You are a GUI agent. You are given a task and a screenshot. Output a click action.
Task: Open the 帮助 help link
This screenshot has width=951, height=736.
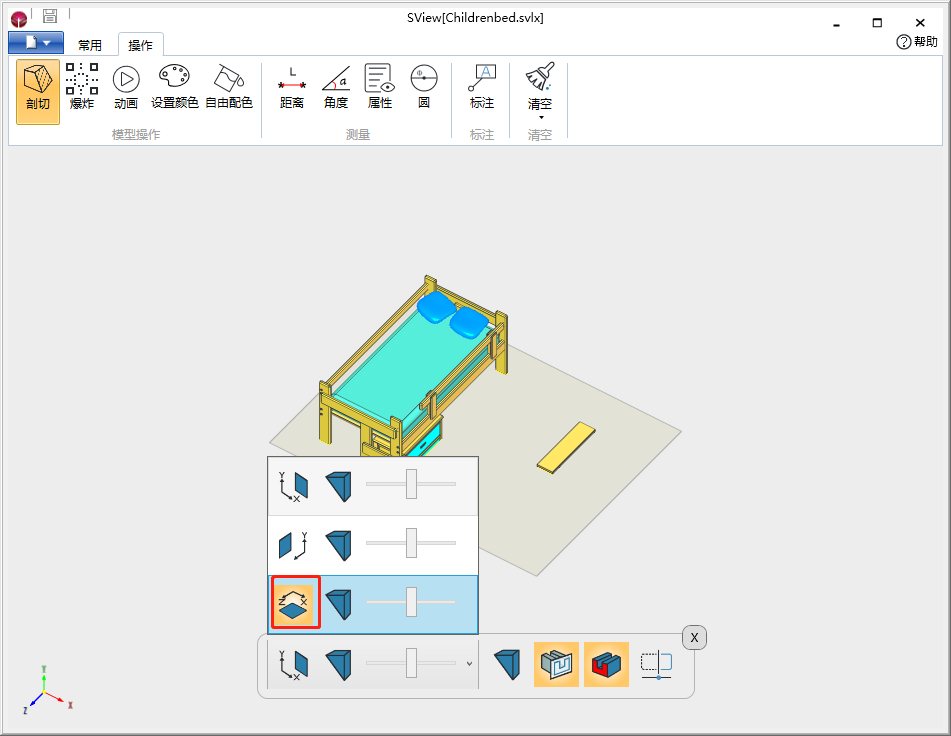point(917,42)
